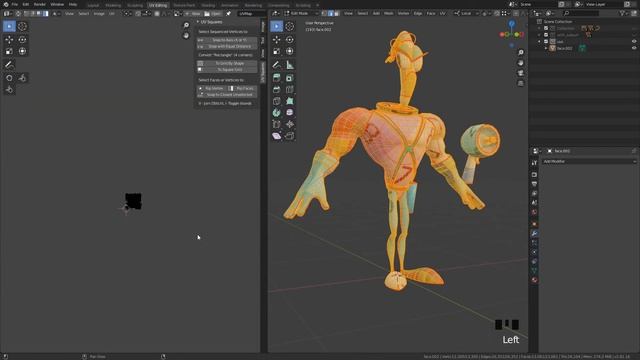This screenshot has width=640, height=360.
Task: Open Modifier properties wrench tab
Action: click(534, 233)
